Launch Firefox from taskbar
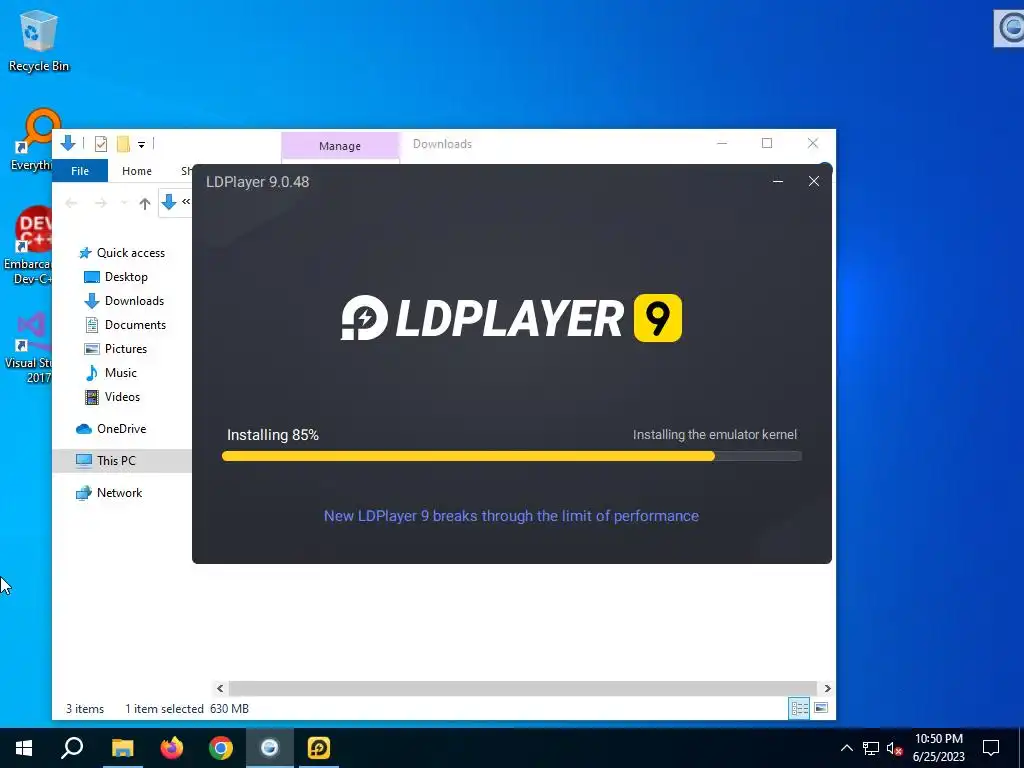1024x768 pixels. (x=172, y=748)
